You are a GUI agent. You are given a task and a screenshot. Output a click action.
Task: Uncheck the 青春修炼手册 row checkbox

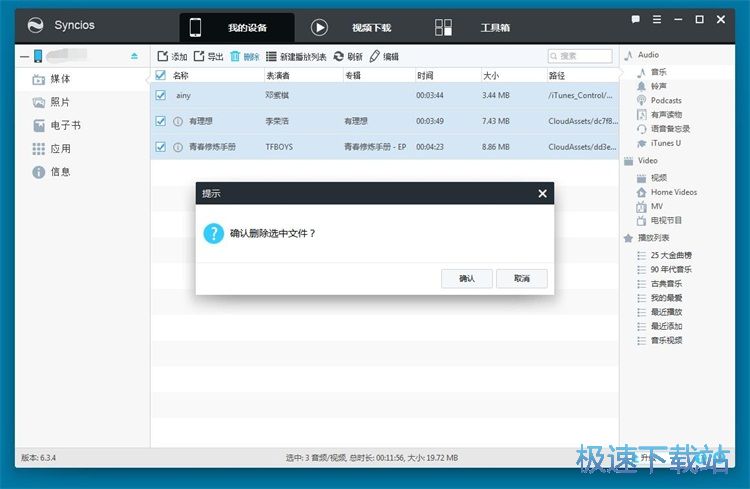coord(161,147)
